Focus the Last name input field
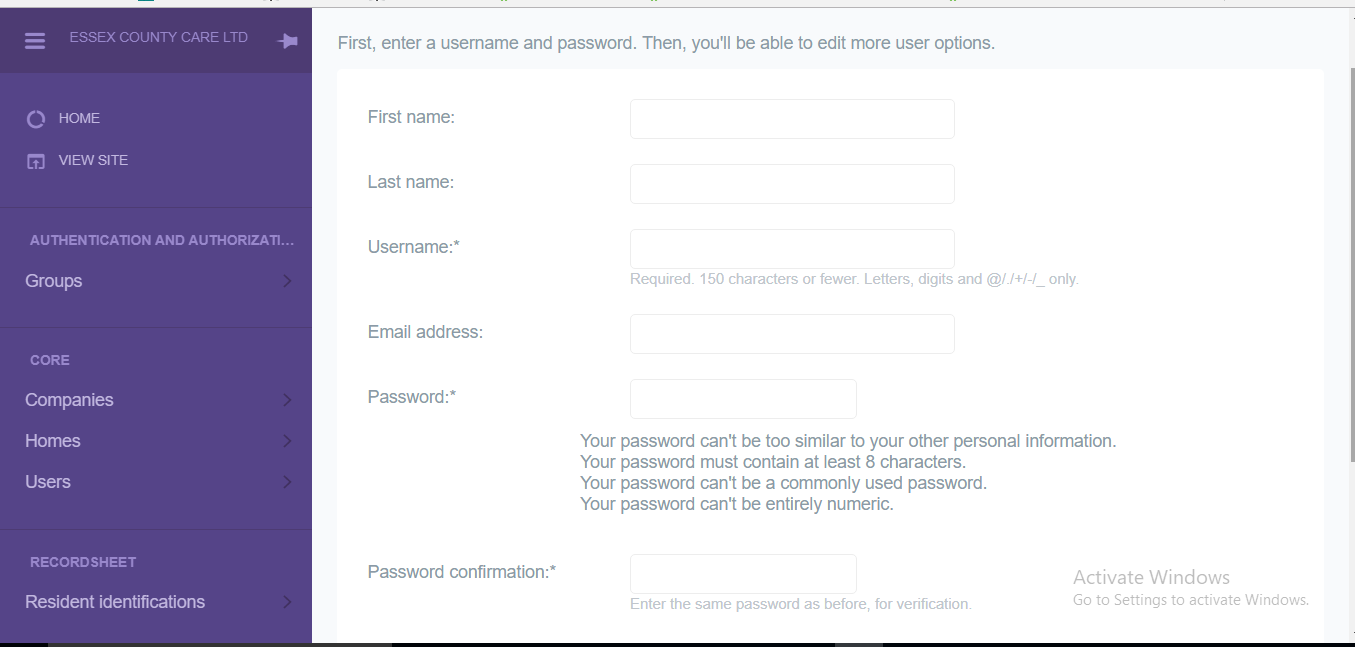The height and width of the screenshot is (647, 1355). [792, 184]
